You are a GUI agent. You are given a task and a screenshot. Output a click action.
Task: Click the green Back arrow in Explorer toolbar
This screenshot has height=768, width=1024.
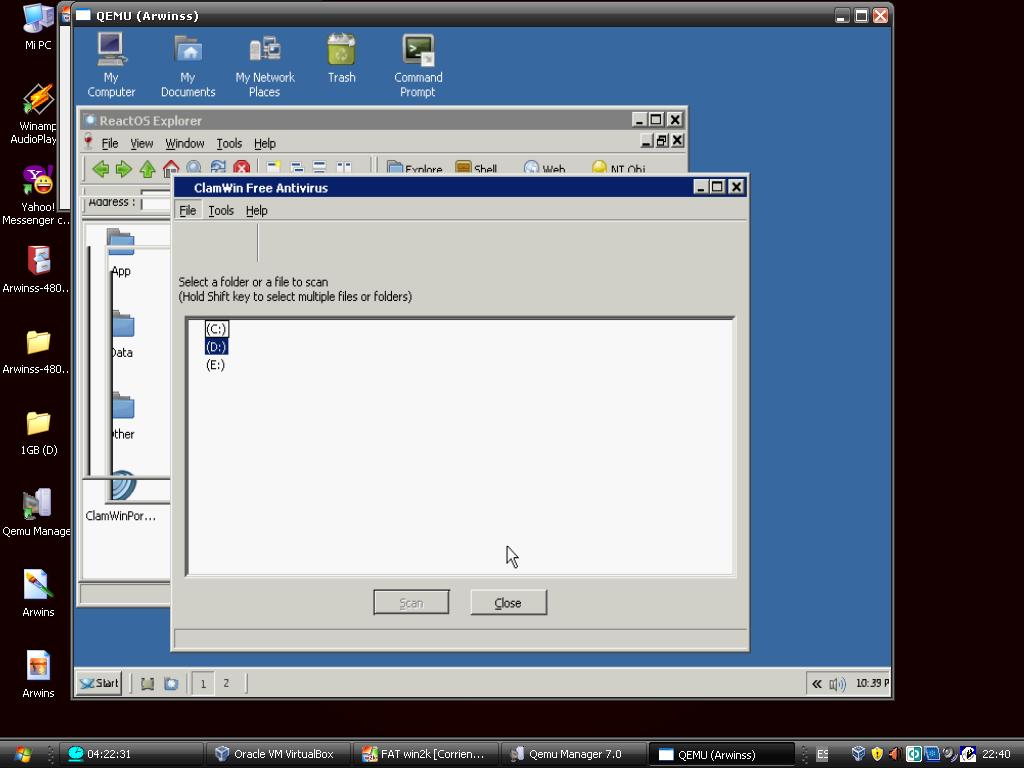point(100,169)
